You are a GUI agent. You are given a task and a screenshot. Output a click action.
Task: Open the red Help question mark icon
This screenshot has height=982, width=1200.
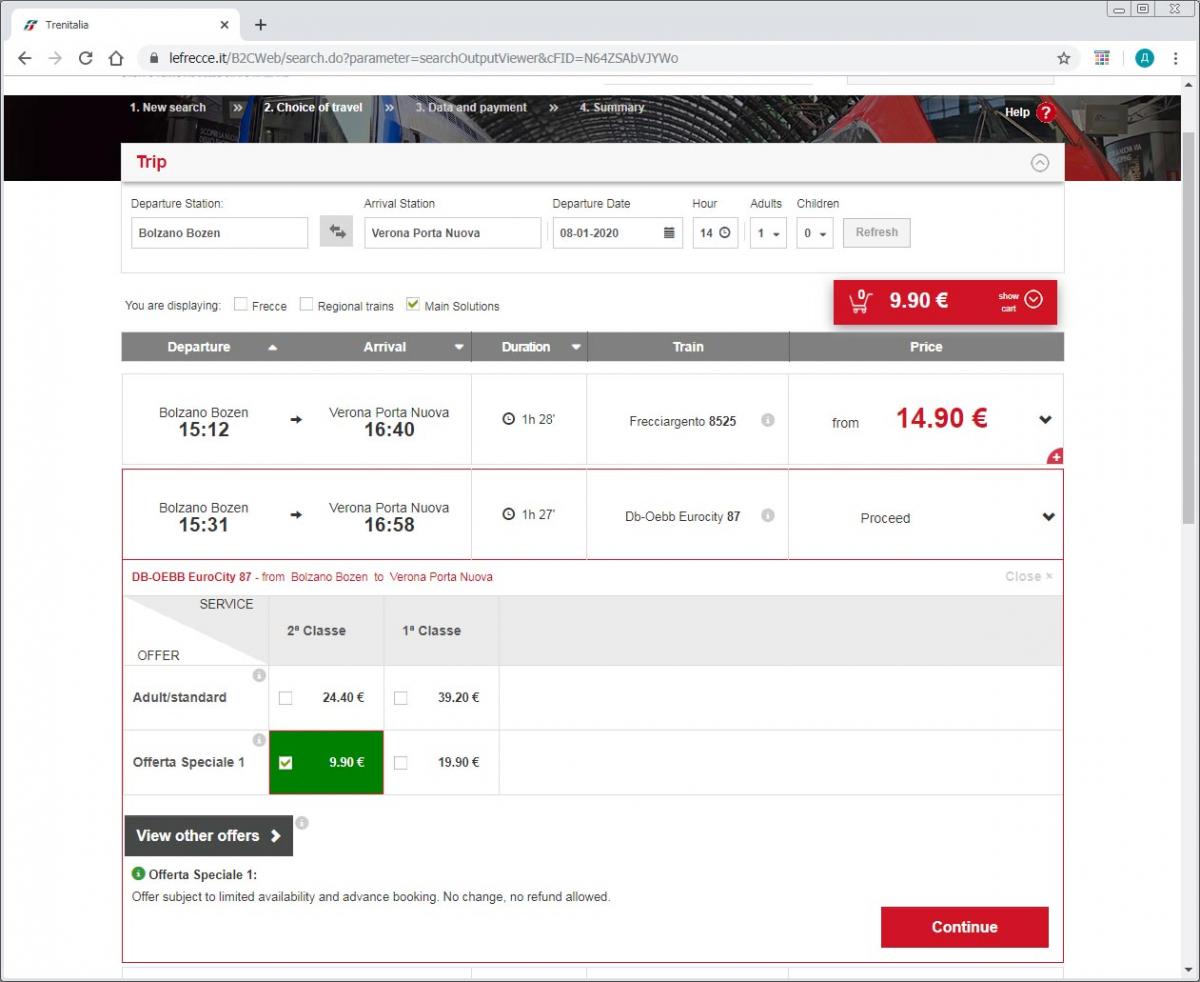(1046, 112)
